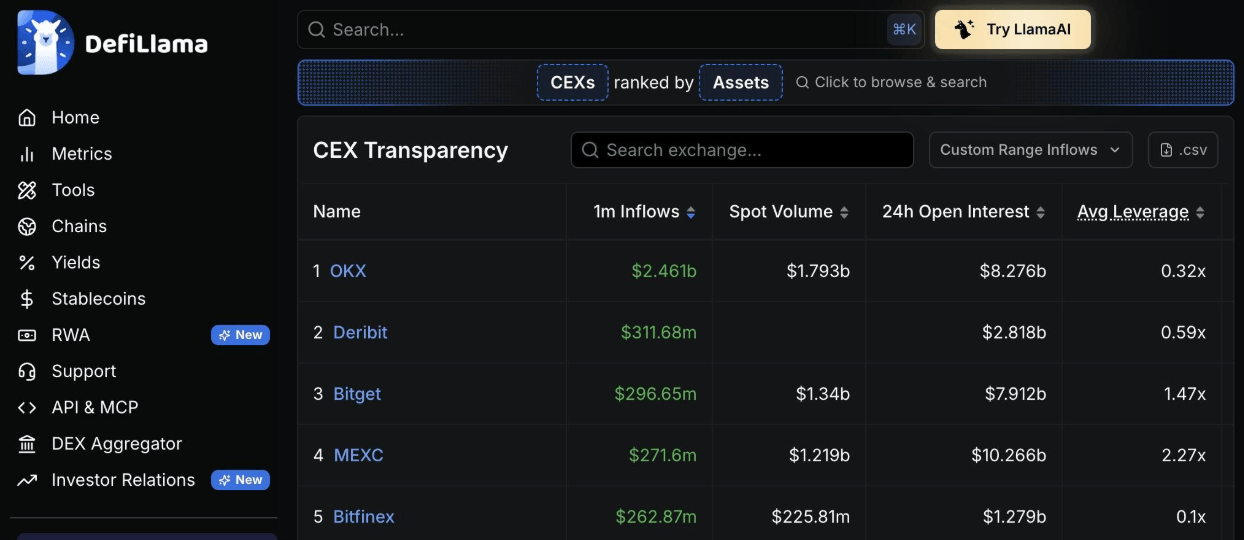Sort table by Spot Volume arrows
Screen dimensions: 1244x540
pyautogui.click(x=844, y=212)
